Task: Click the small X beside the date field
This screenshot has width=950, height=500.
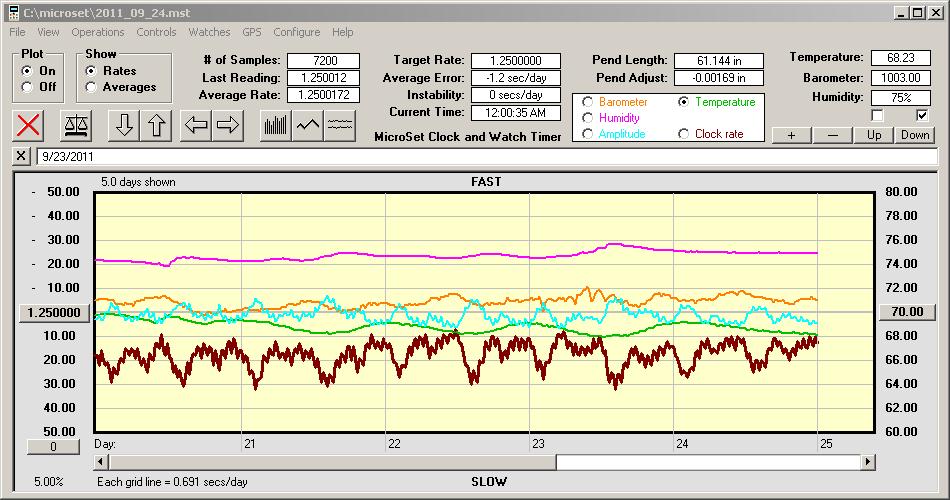Action: (x=21, y=156)
